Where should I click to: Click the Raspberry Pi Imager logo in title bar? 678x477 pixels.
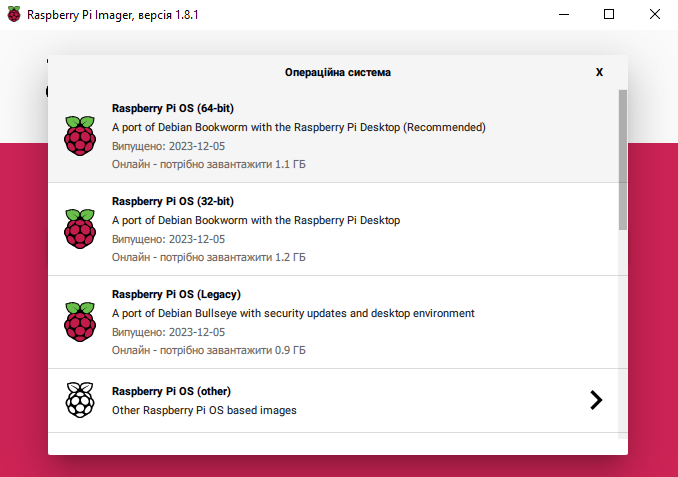(x=14, y=14)
